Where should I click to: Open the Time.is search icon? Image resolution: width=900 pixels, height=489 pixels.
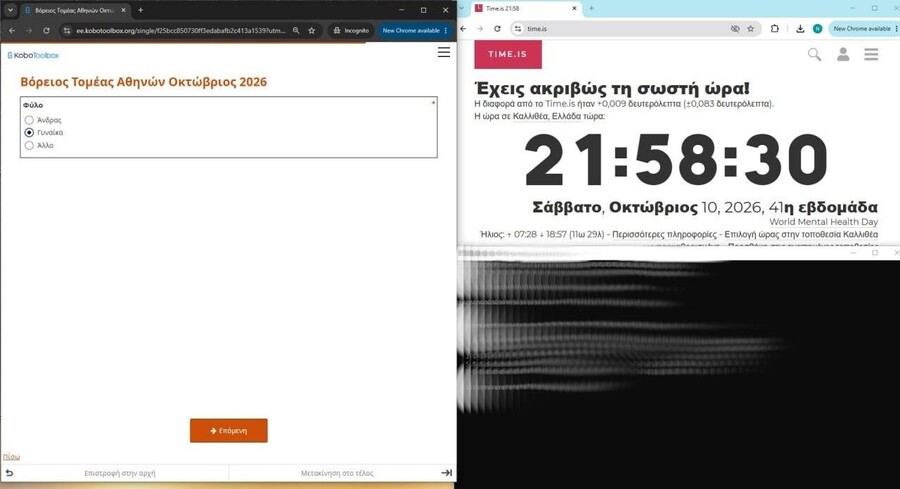[x=814, y=55]
